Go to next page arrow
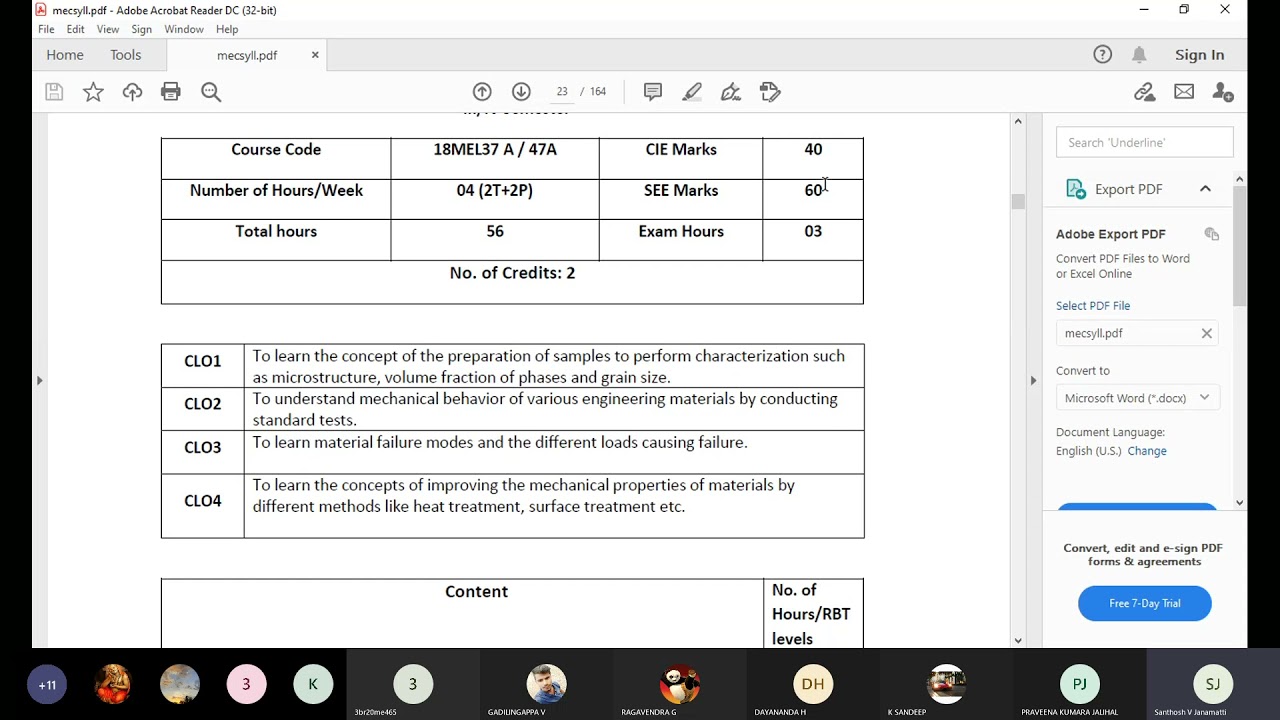This screenshot has width=1280, height=720. (521, 92)
